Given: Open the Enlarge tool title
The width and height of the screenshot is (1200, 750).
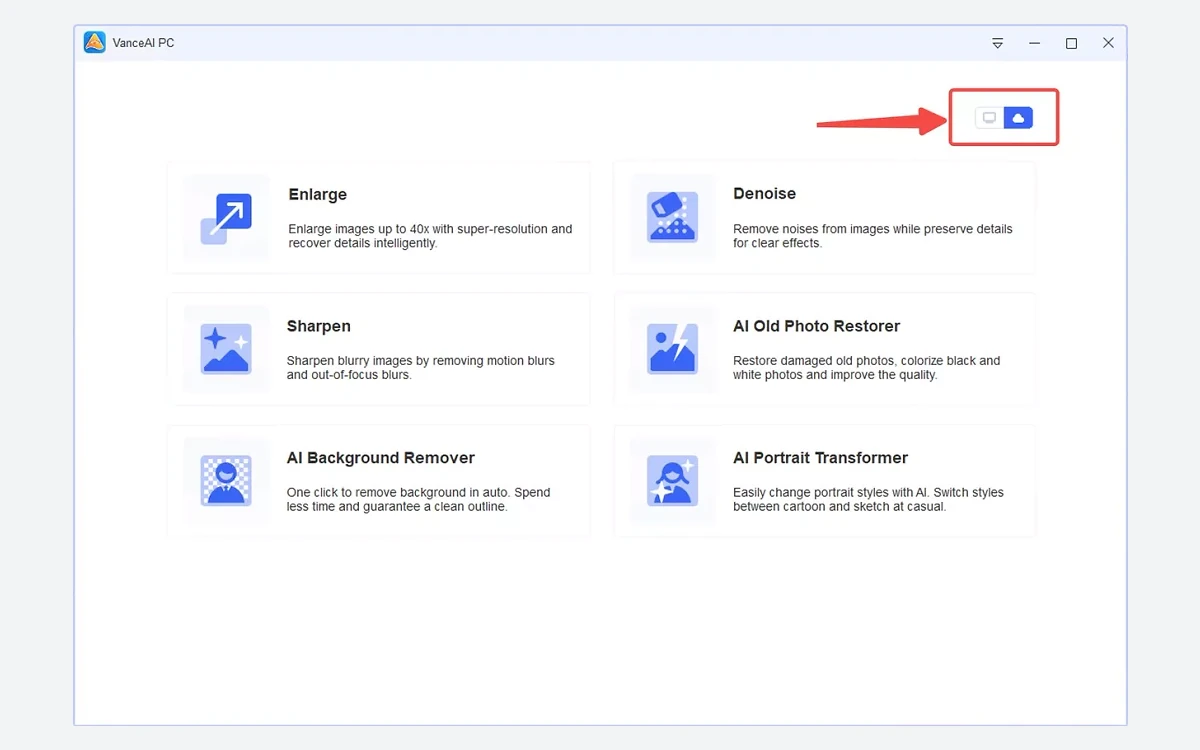Looking at the screenshot, I should click(318, 195).
